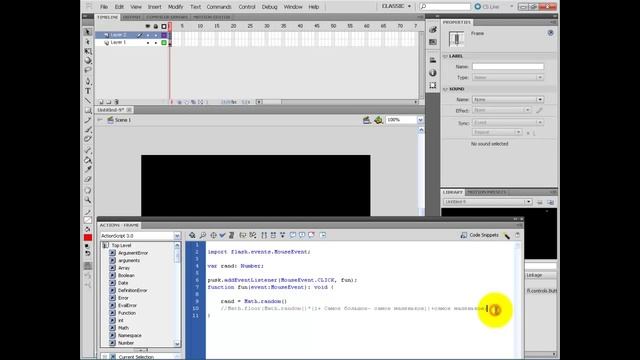This screenshot has width=640, height=360.
Task: Select the Subselection tool
Action: click(88, 42)
